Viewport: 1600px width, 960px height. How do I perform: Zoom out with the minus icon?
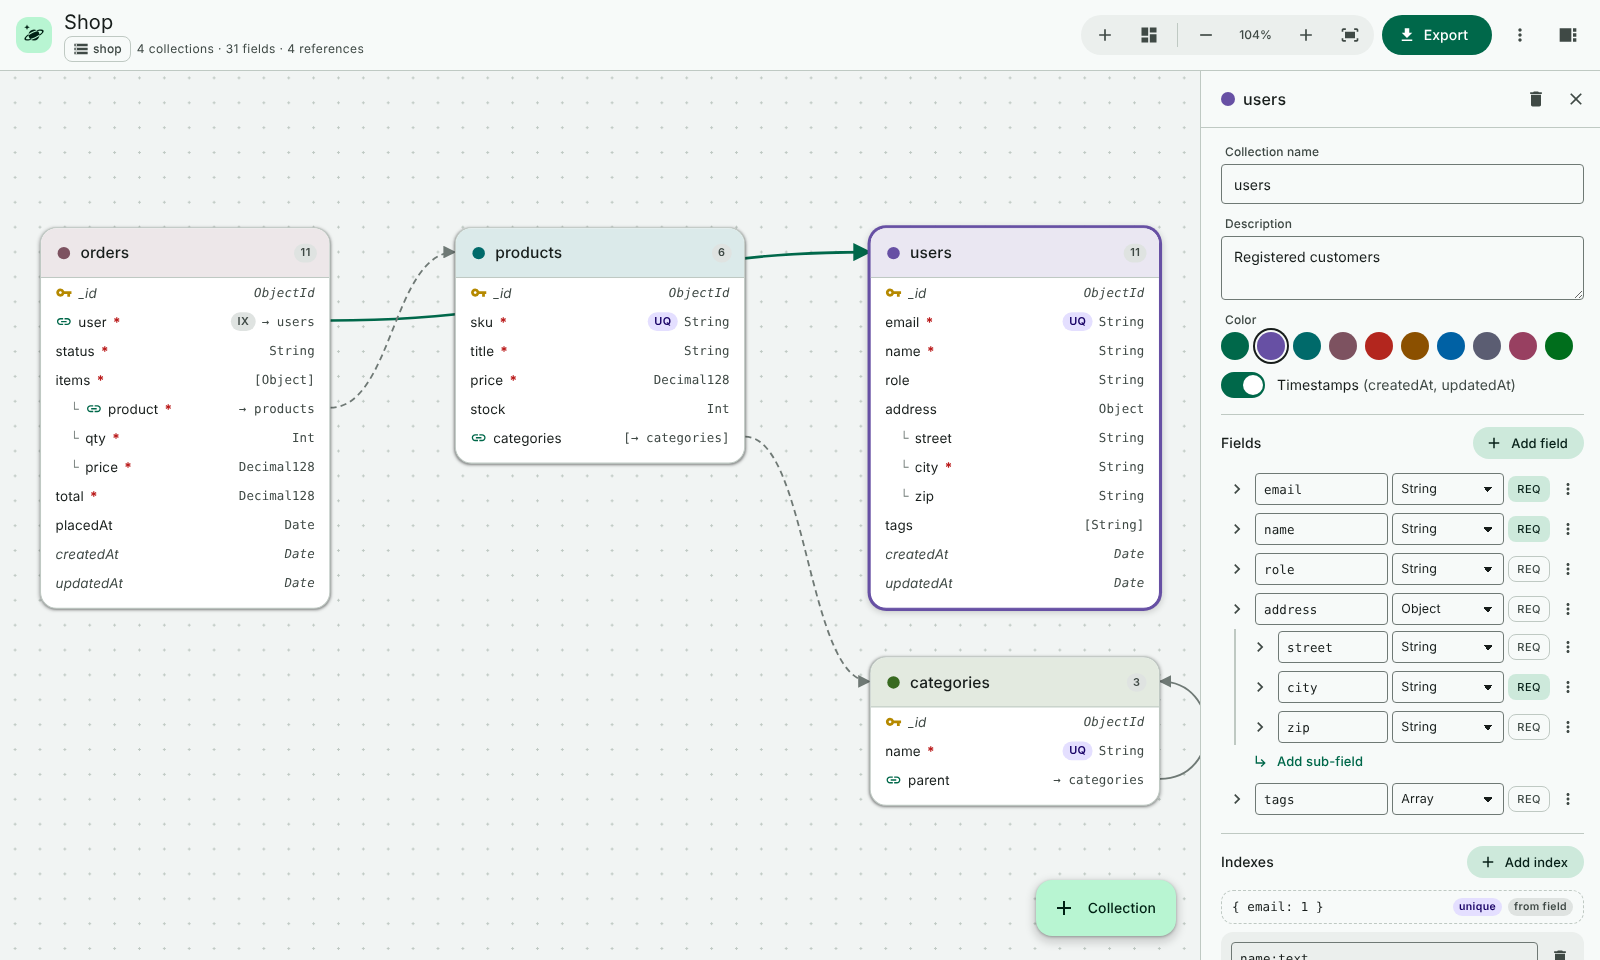[1206, 35]
